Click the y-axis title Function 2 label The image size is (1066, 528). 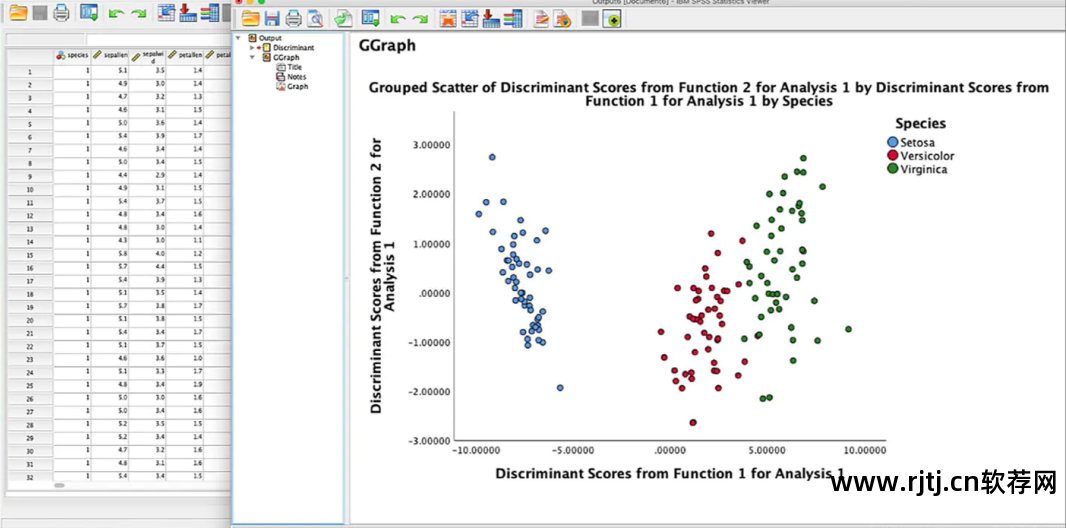(383, 276)
